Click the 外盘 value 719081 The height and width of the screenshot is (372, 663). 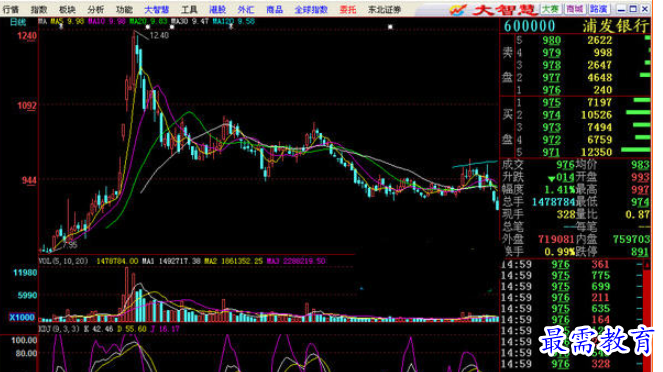click(556, 239)
